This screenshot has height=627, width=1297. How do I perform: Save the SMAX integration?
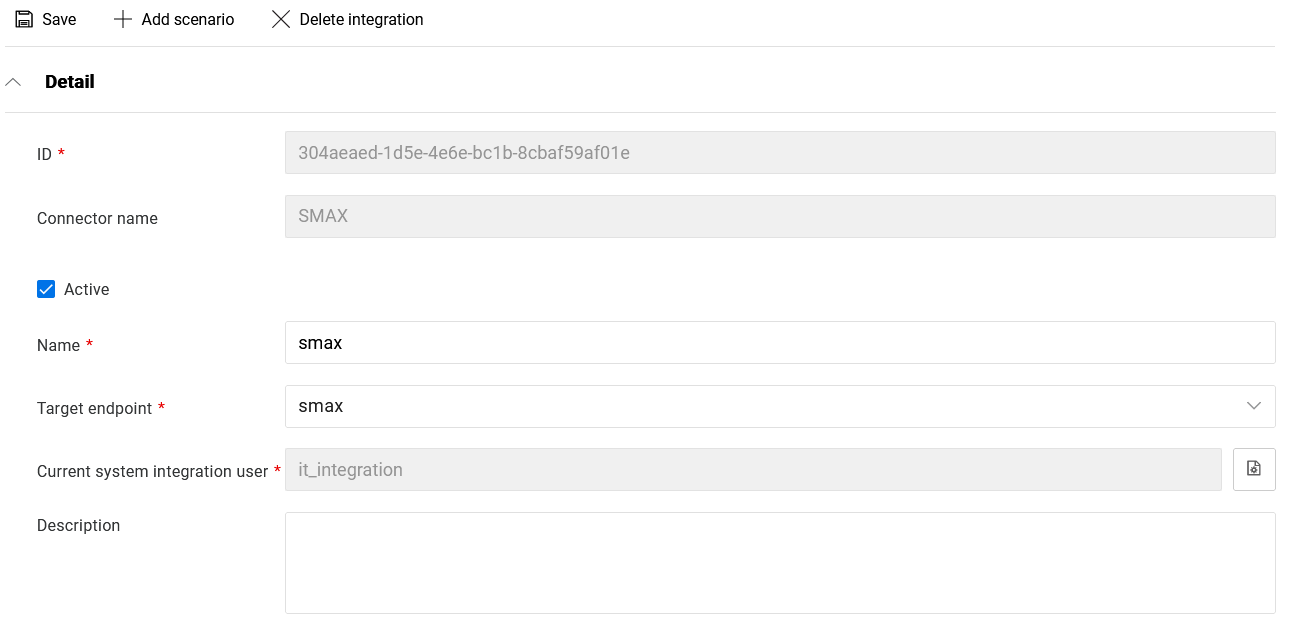tap(46, 19)
